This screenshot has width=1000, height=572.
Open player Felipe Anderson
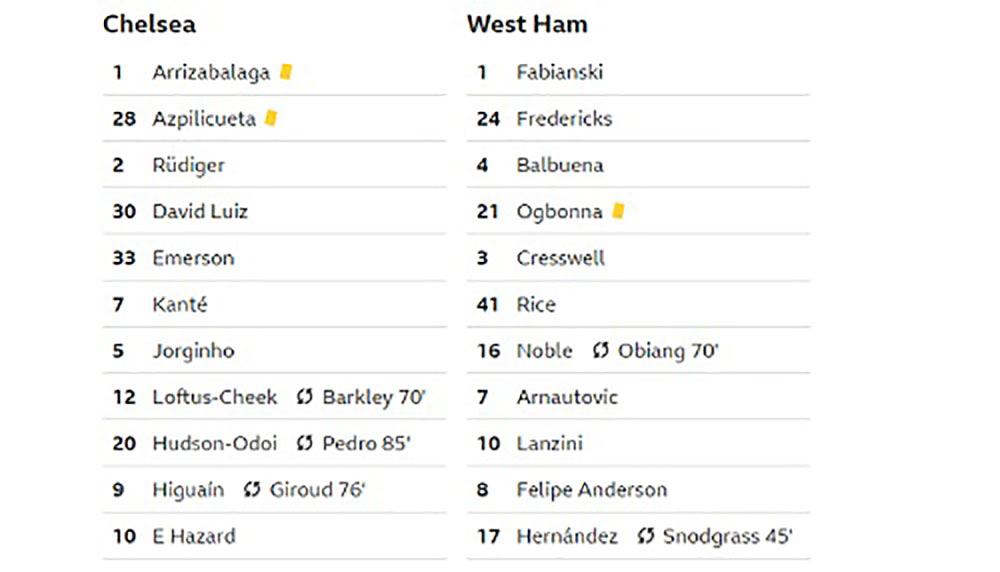click(x=592, y=490)
